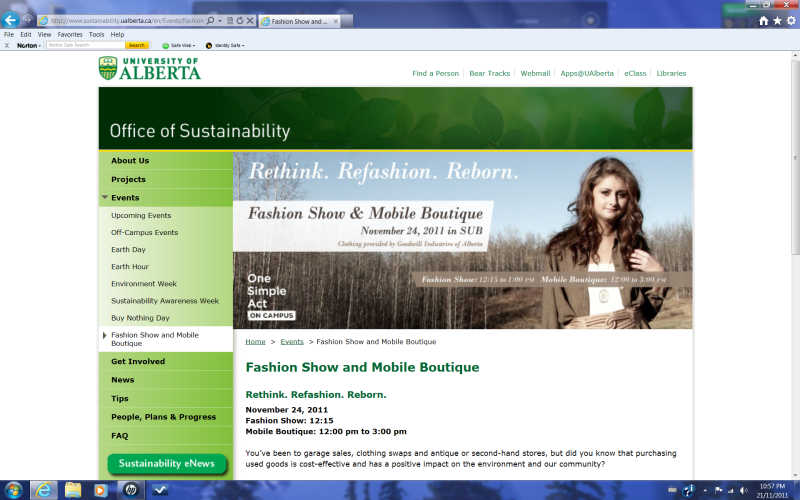This screenshot has width=800, height=500.
Task: Open the address bar autocomplete dropdown arrow
Action: pyautogui.click(x=220, y=21)
